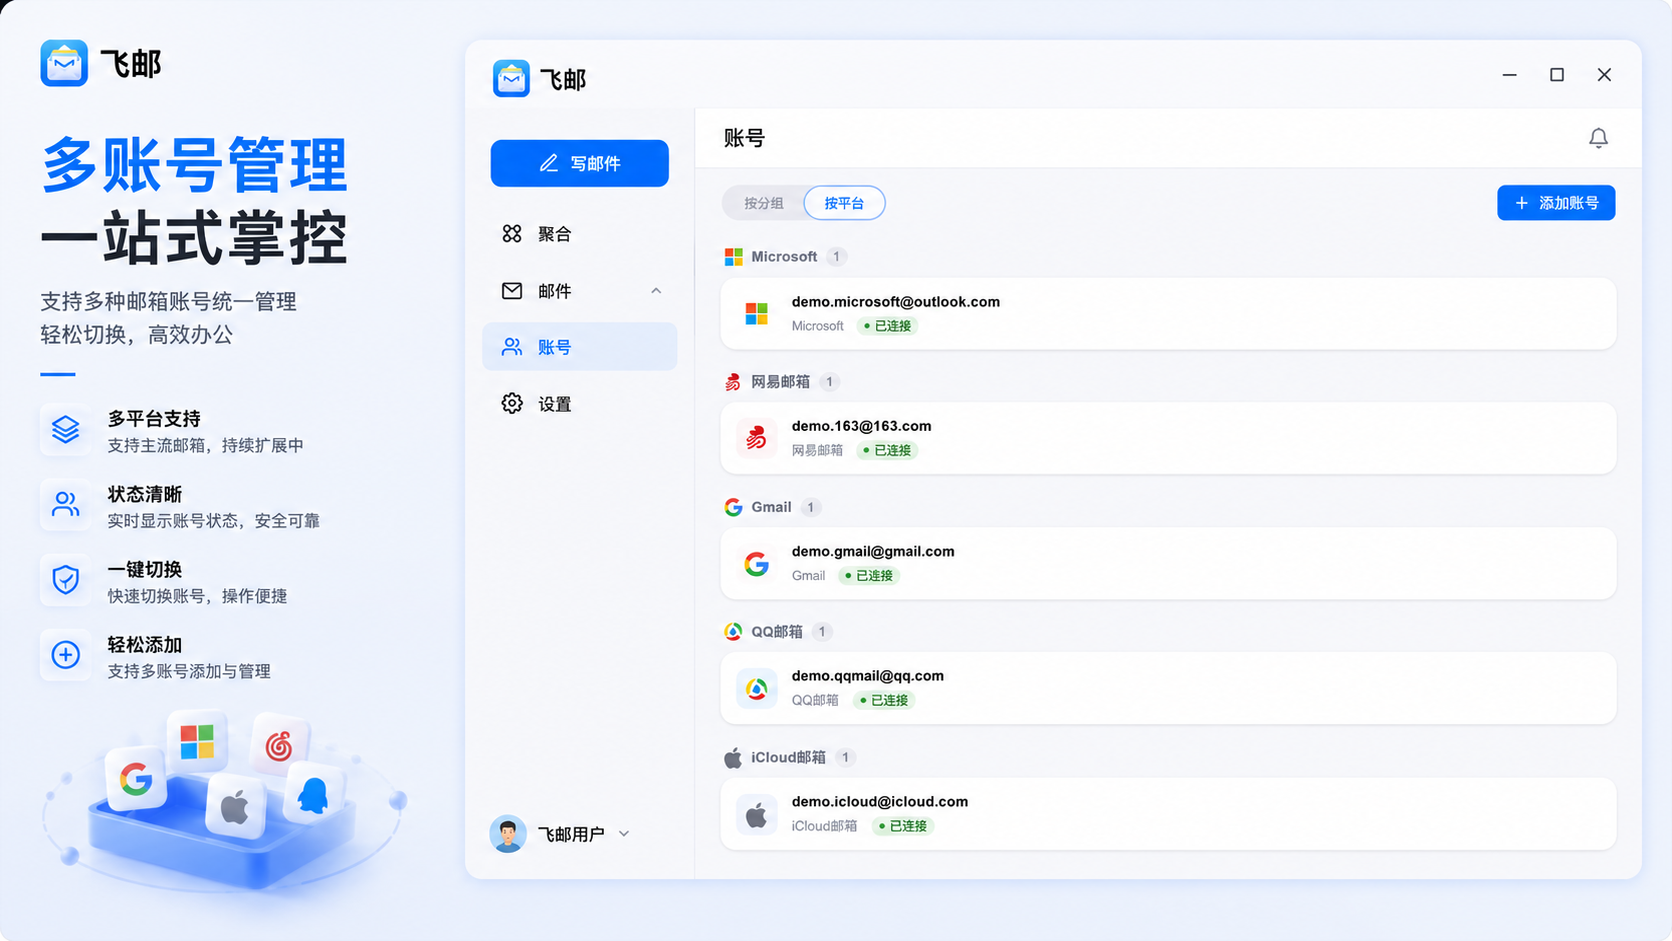
Task: Click the 聚合 four-dots icon
Action: 512,233
